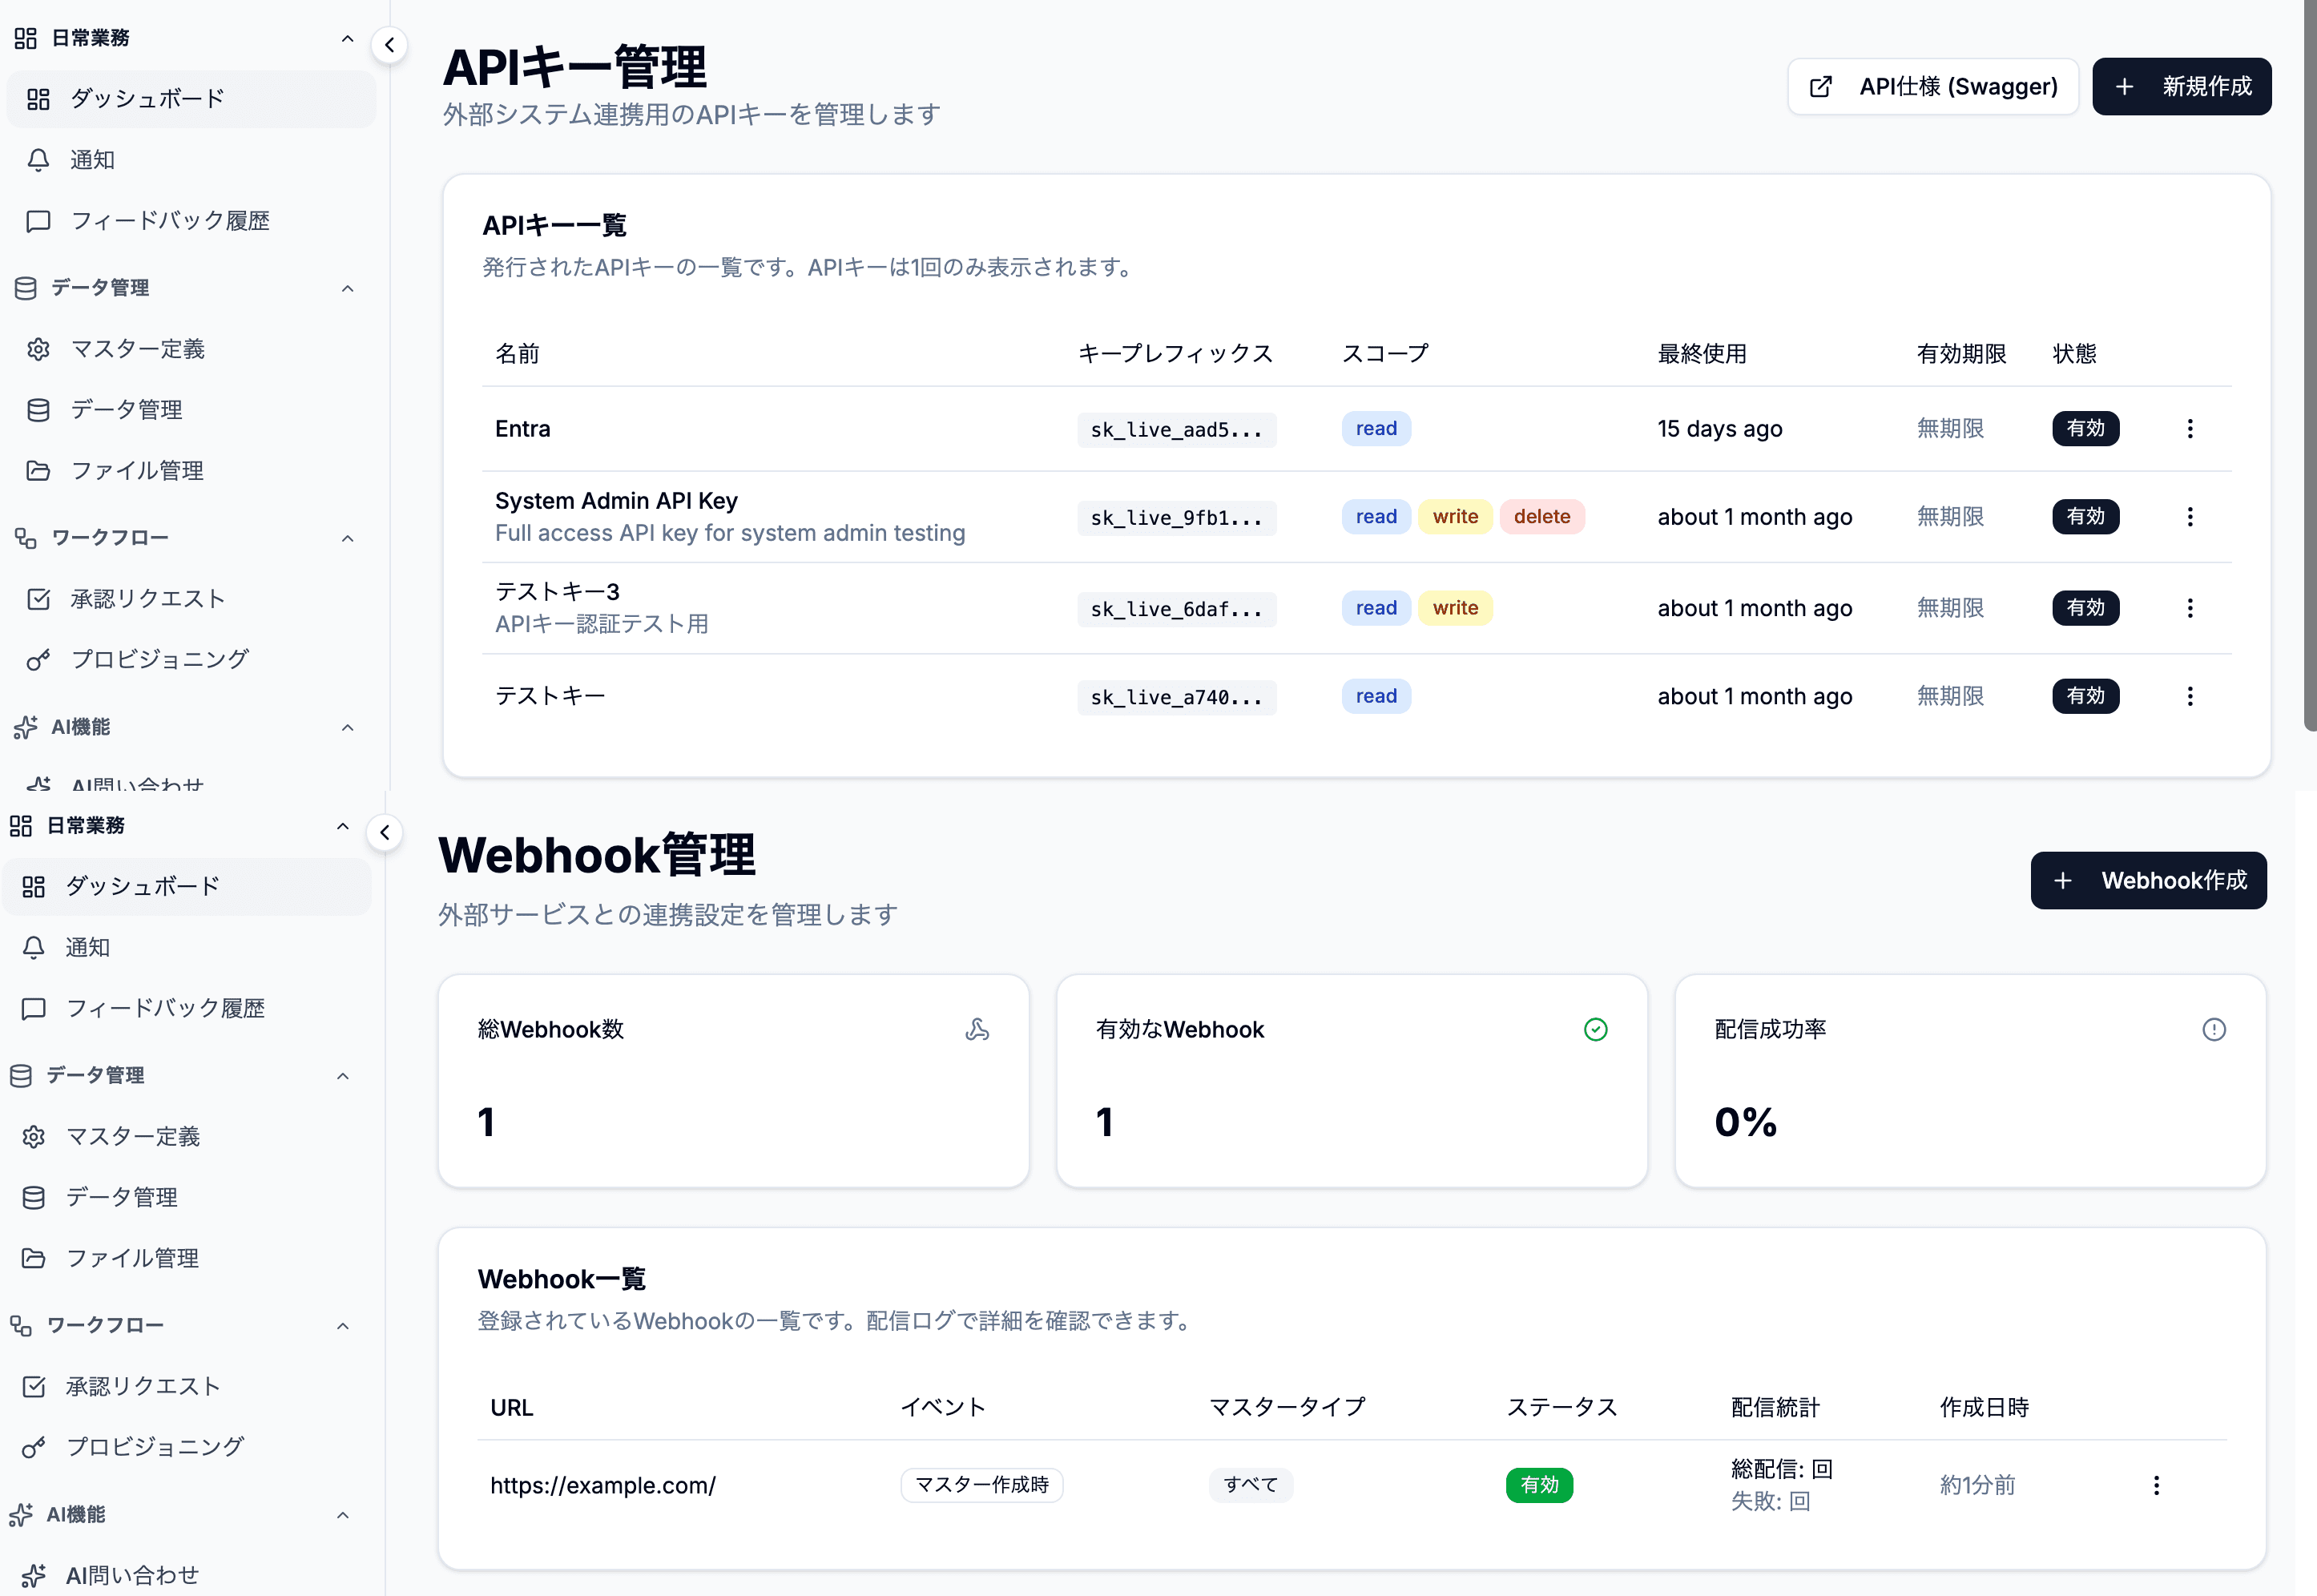Viewport: 2317px width, 1596px height.
Task: Open AI問い合わせ from the Webhook管理 sidebar
Action: (187, 1576)
